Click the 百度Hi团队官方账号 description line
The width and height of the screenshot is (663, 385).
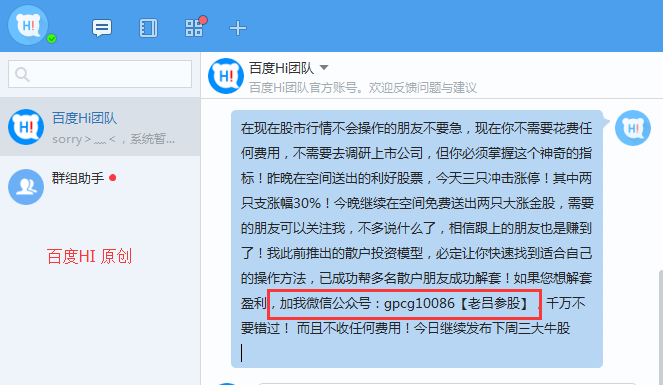pos(363,87)
